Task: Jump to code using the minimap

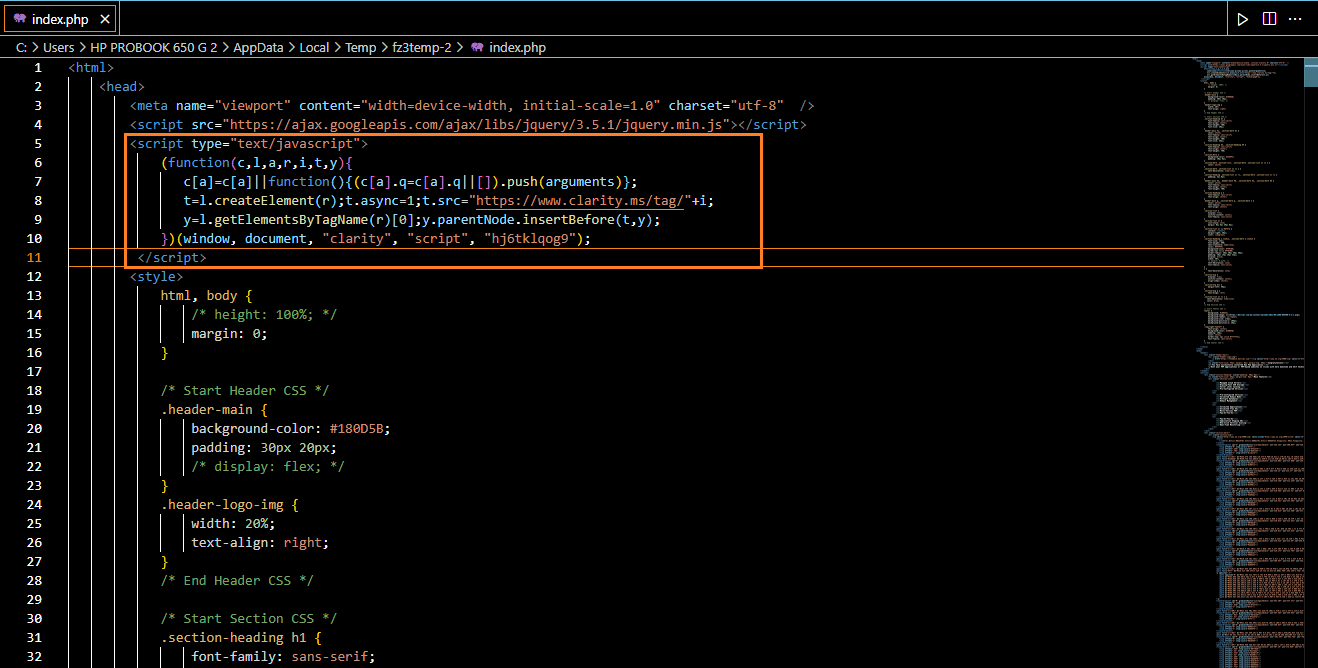Action: click(x=1245, y=300)
